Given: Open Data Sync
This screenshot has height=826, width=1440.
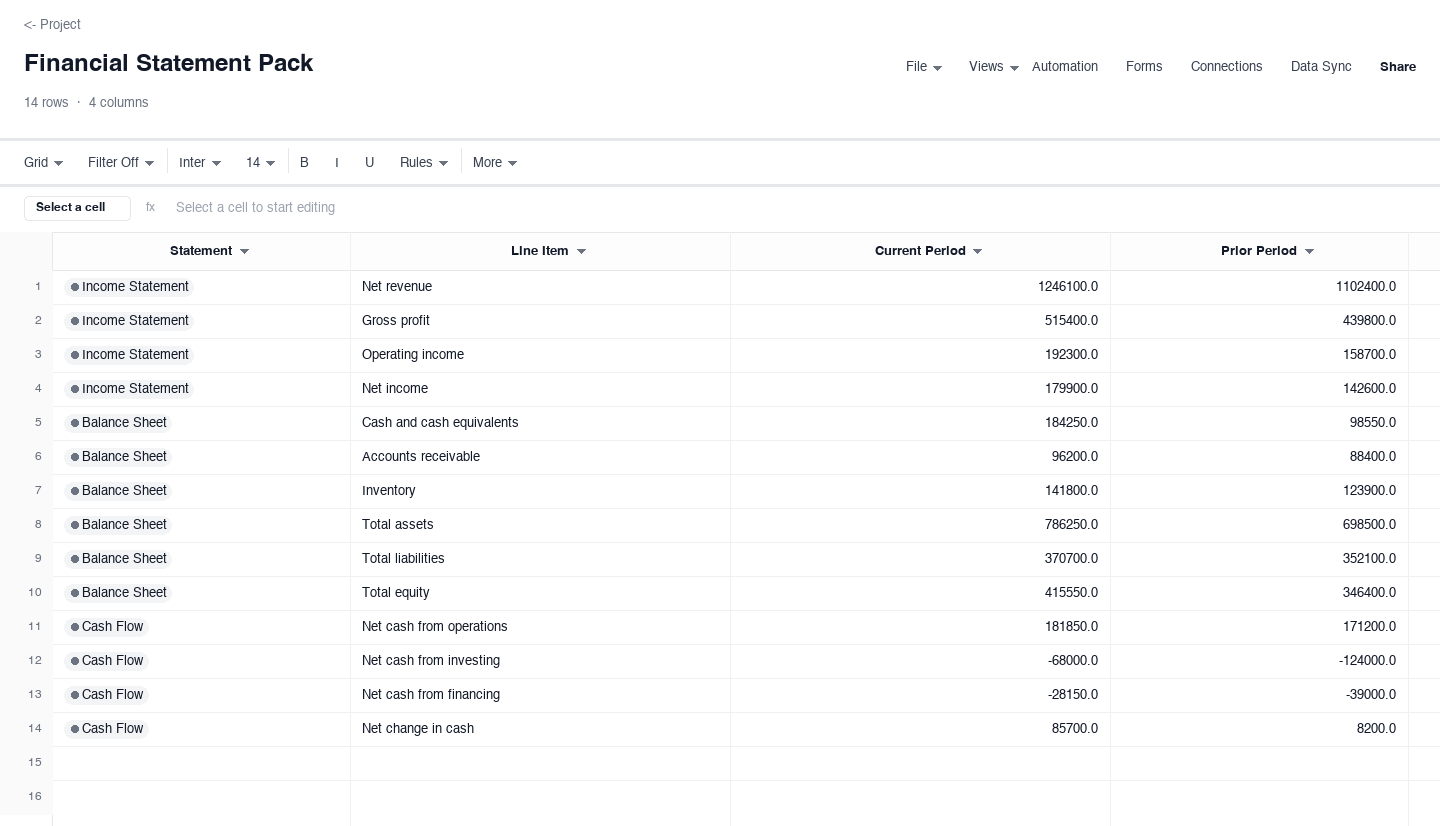Looking at the screenshot, I should [1321, 67].
